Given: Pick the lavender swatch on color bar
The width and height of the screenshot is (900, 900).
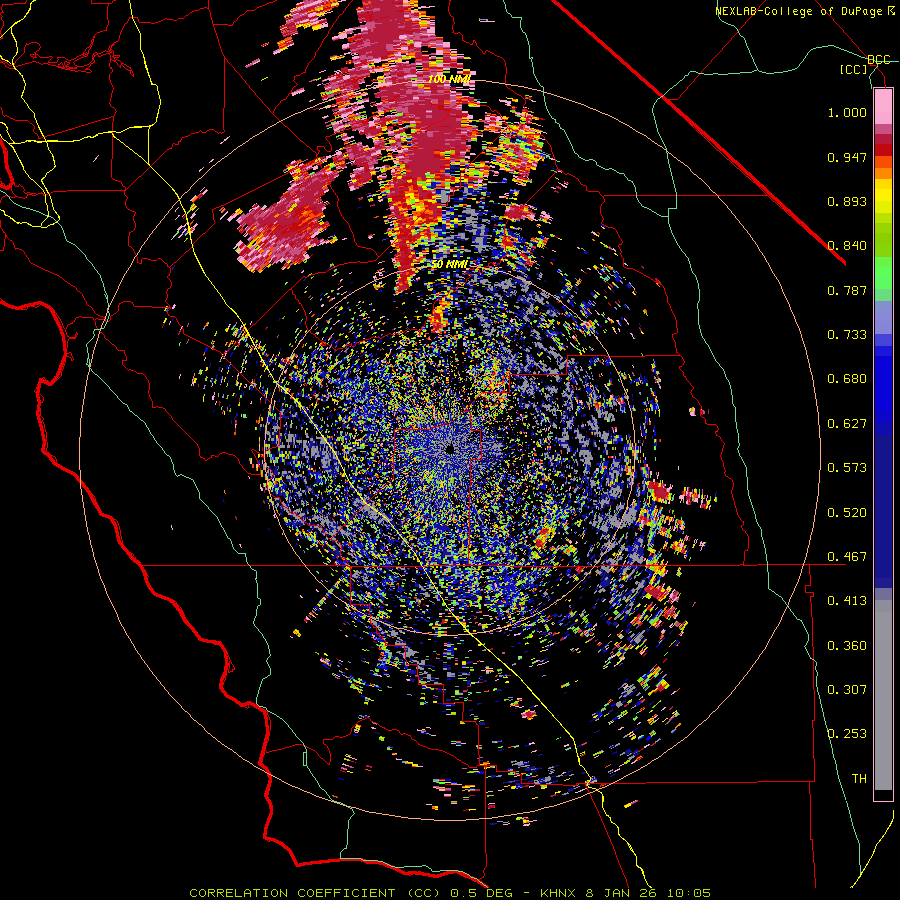Looking at the screenshot, I should (x=883, y=317).
